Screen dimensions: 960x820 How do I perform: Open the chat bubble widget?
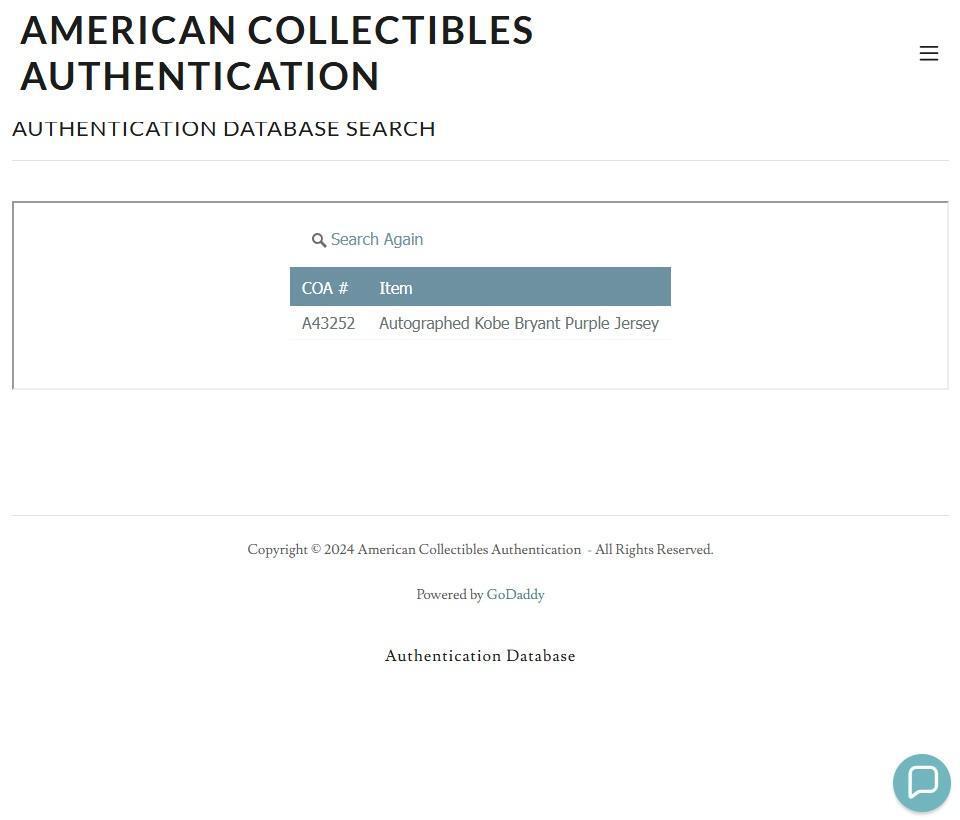click(x=921, y=782)
